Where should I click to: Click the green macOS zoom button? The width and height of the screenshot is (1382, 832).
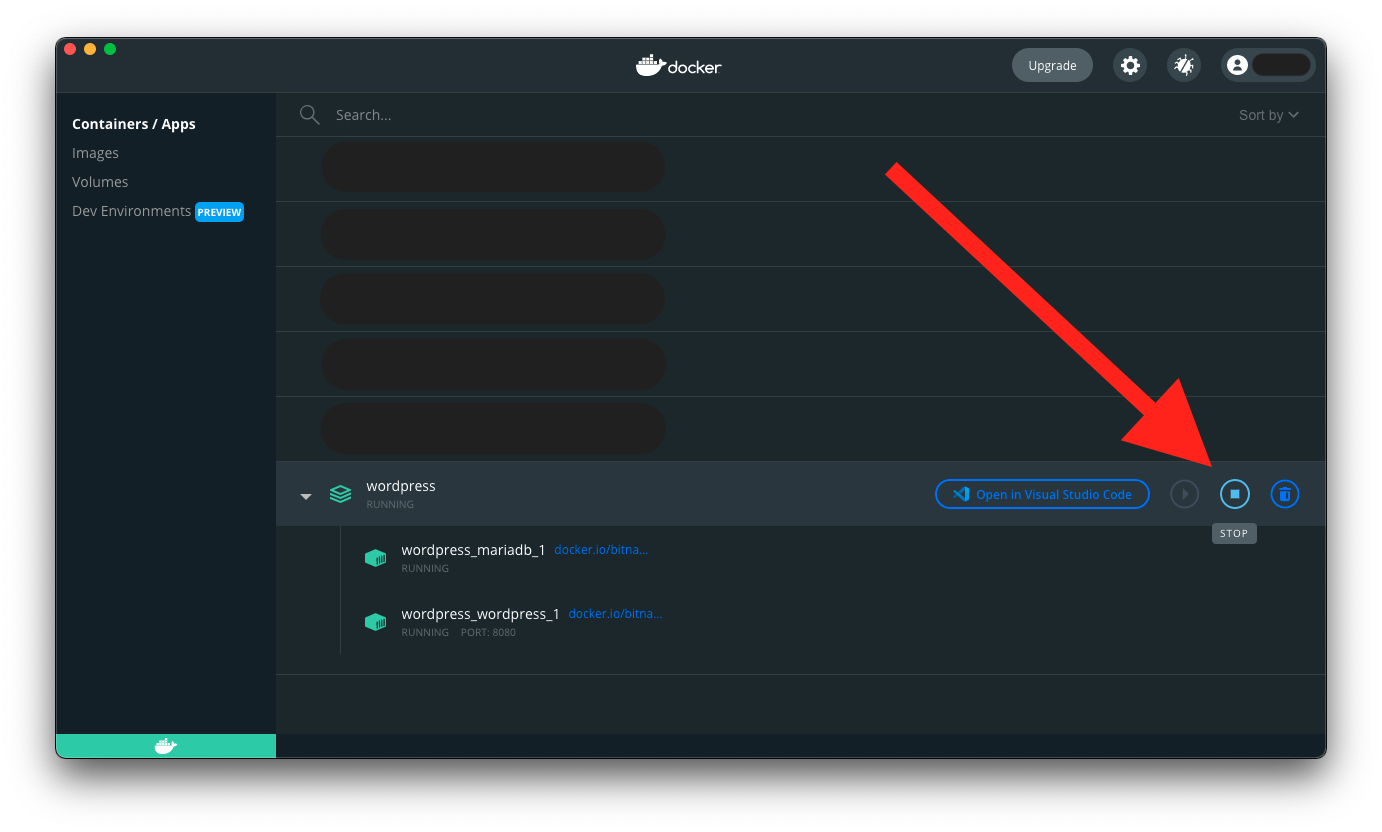point(110,49)
